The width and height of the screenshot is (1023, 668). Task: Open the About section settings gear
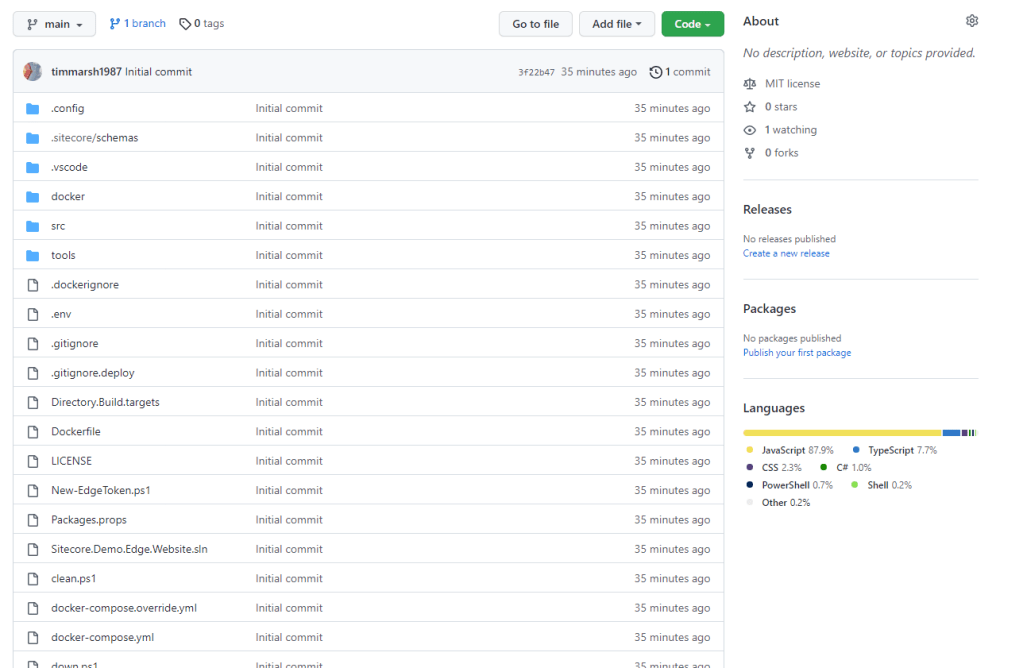(971, 20)
